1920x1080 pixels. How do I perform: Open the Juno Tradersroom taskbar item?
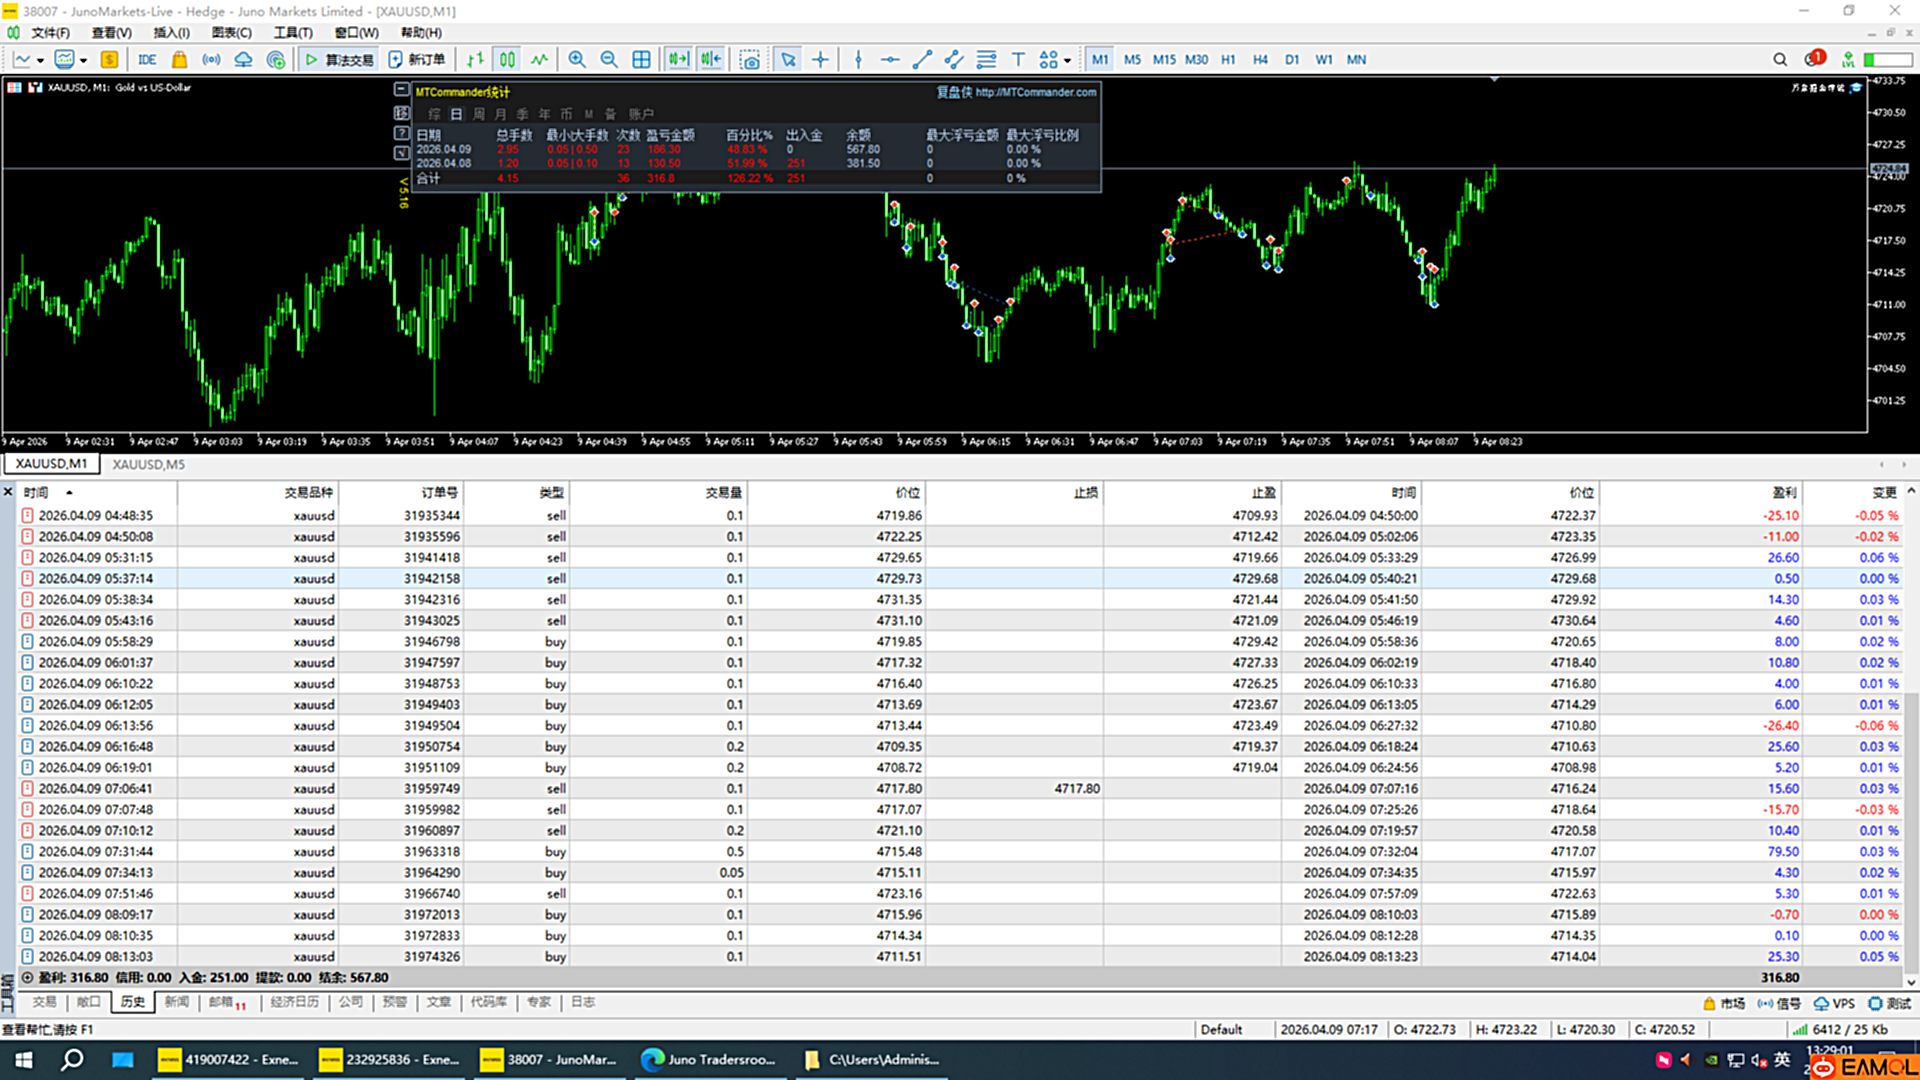[x=709, y=1060]
